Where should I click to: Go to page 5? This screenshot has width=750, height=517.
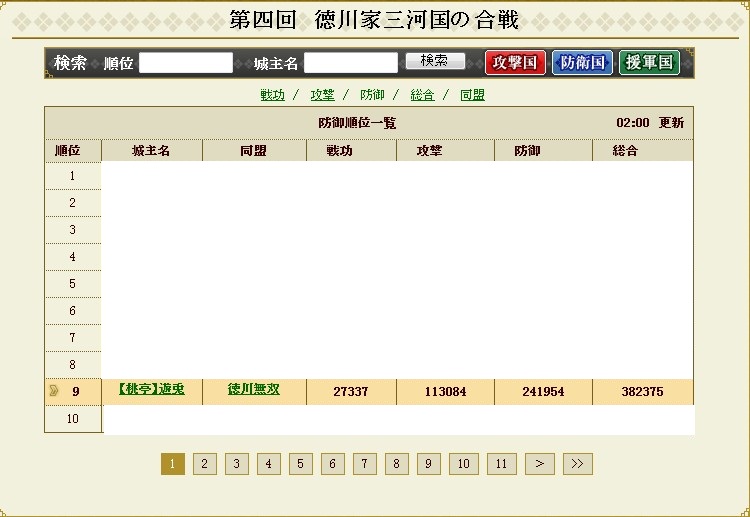click(301, 464)
